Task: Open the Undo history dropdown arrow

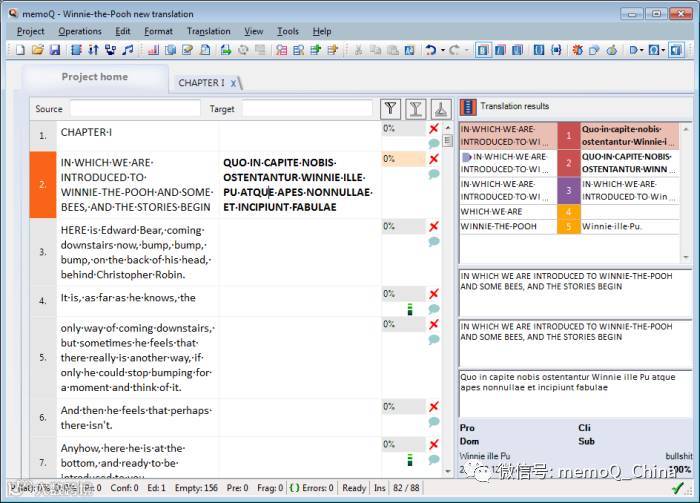Action: [x=442, y=50]
